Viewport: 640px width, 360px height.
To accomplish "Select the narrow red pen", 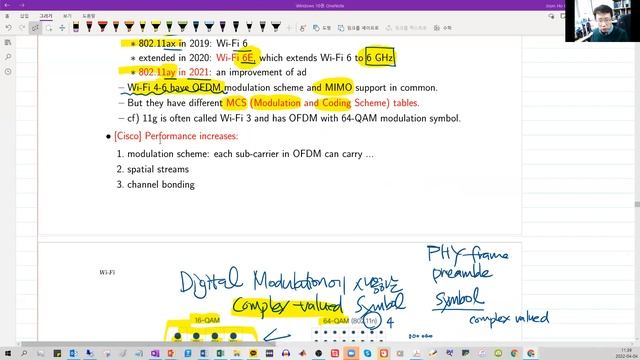I will point(89,27).
